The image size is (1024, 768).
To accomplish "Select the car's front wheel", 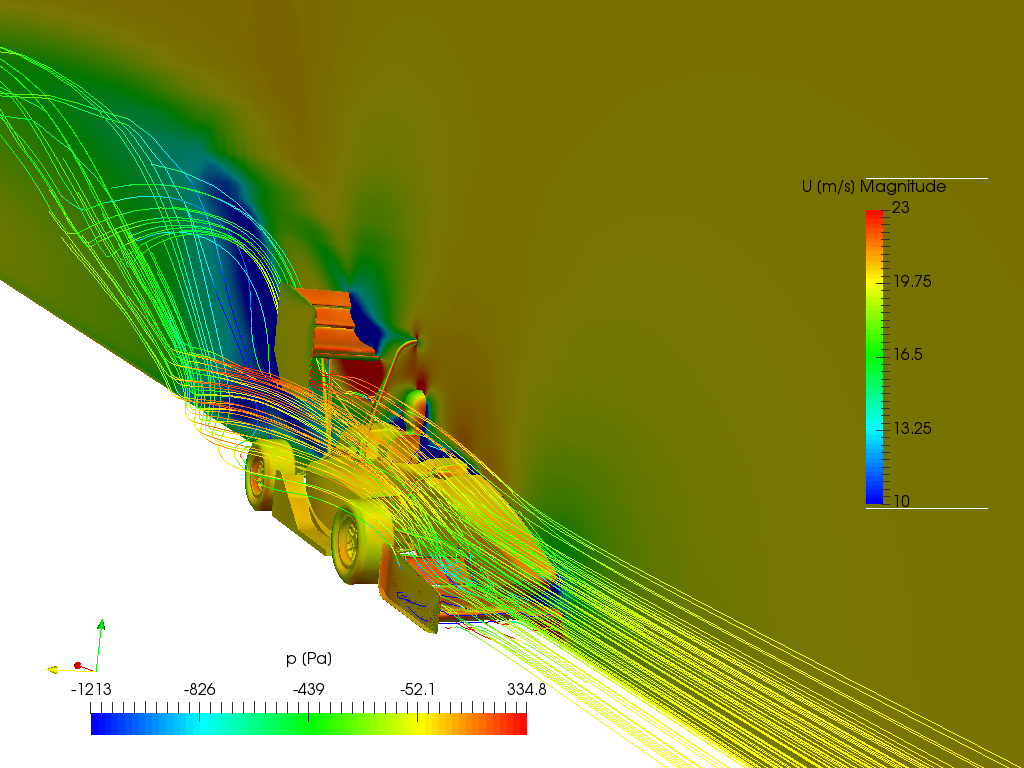I will tap(353, 546).
